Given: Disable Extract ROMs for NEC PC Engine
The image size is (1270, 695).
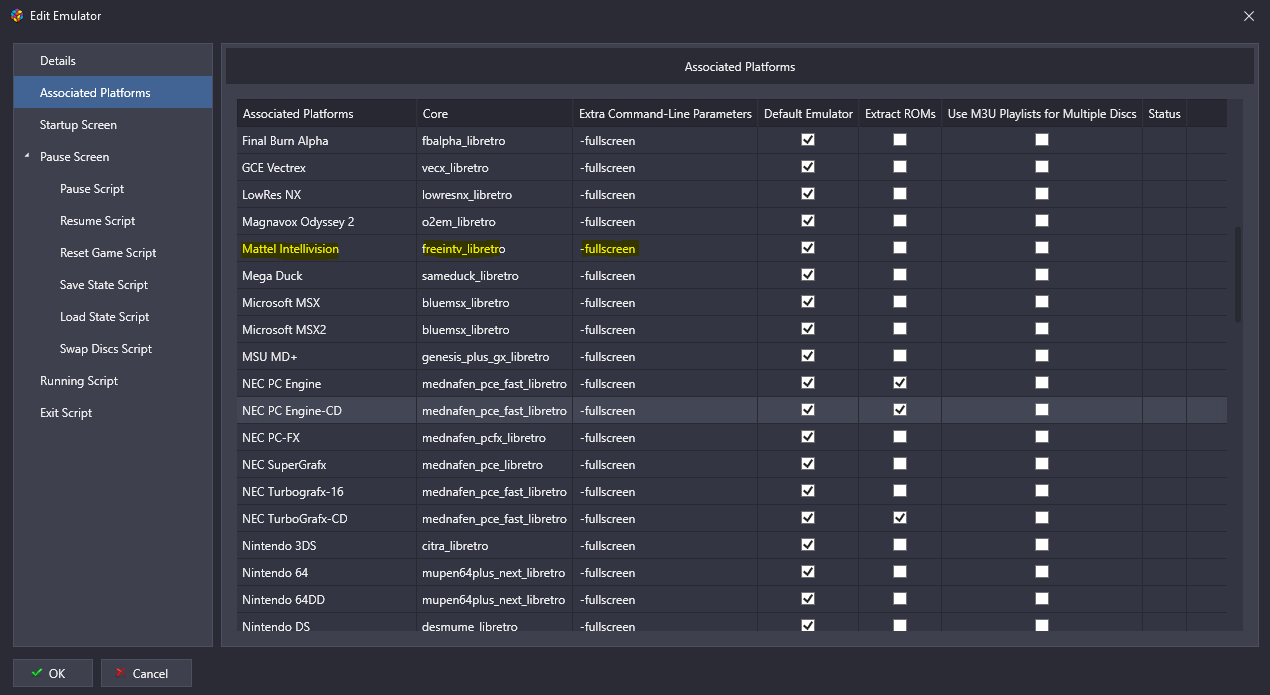Looking at the screenshot, I should click(900, 383).
